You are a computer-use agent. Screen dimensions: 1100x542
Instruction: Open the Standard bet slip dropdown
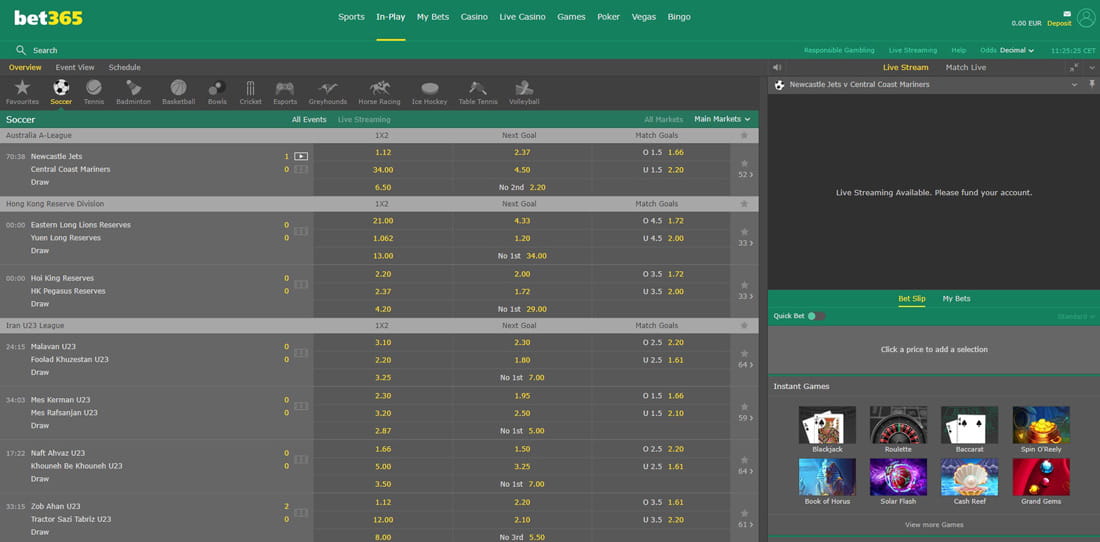click(x=1076, y=317)
